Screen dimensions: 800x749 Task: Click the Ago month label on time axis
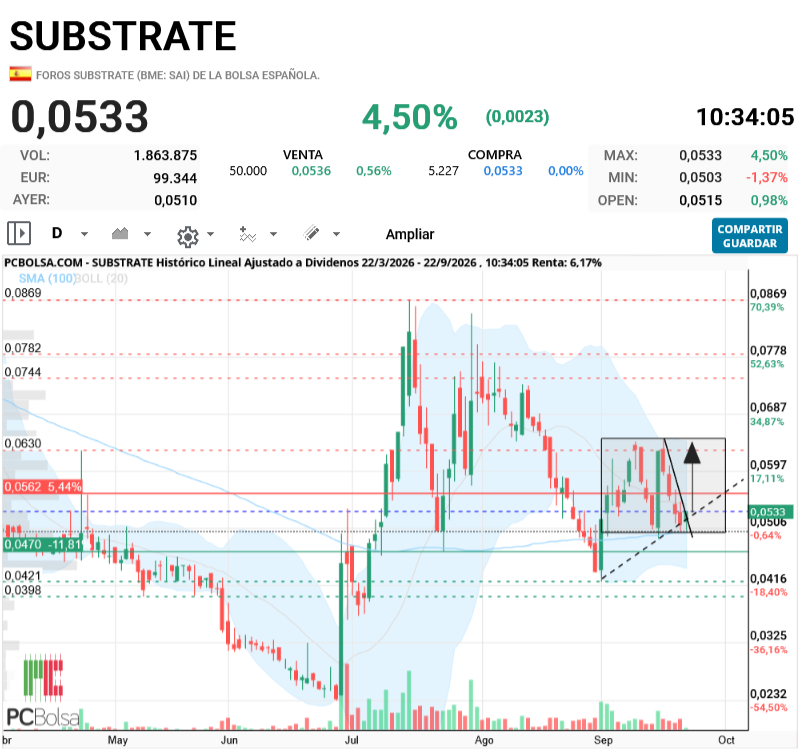pos(484,740)
